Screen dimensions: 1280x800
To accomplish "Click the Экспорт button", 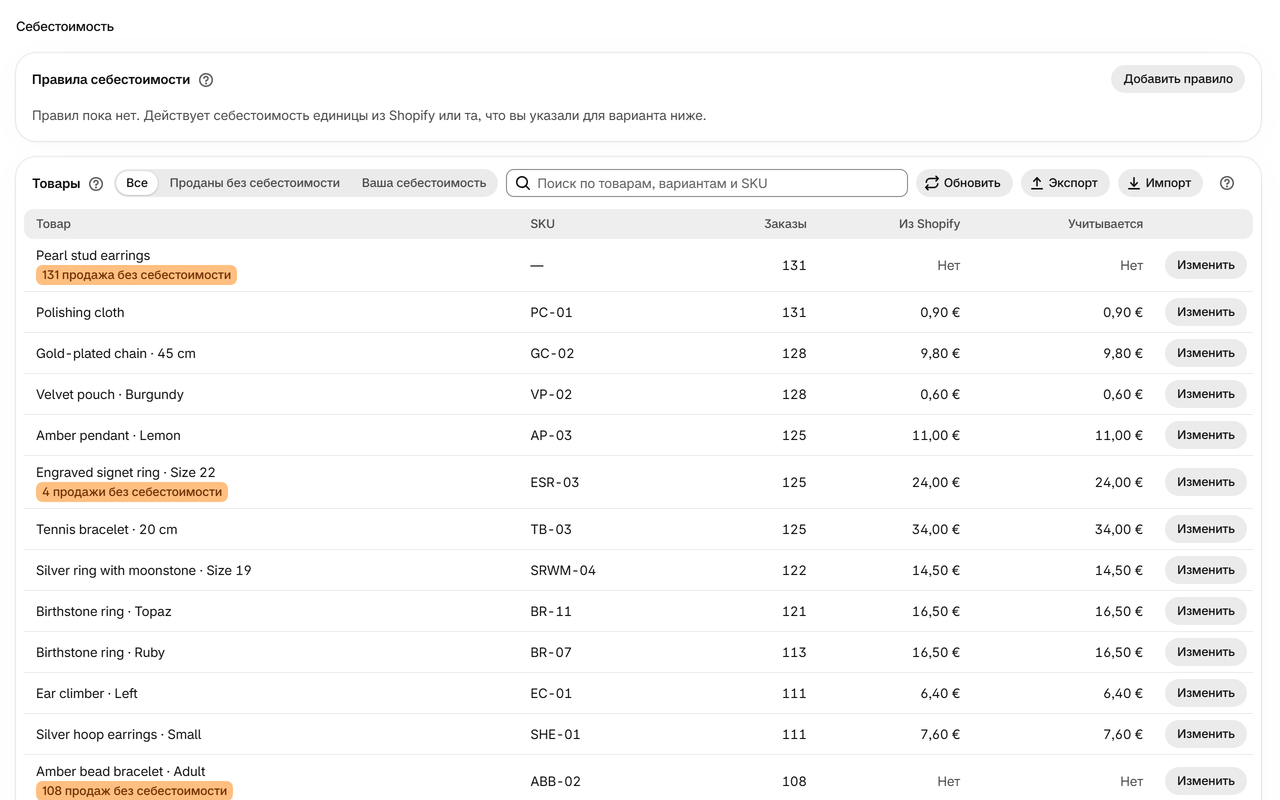I will (x=1065, y=183).
